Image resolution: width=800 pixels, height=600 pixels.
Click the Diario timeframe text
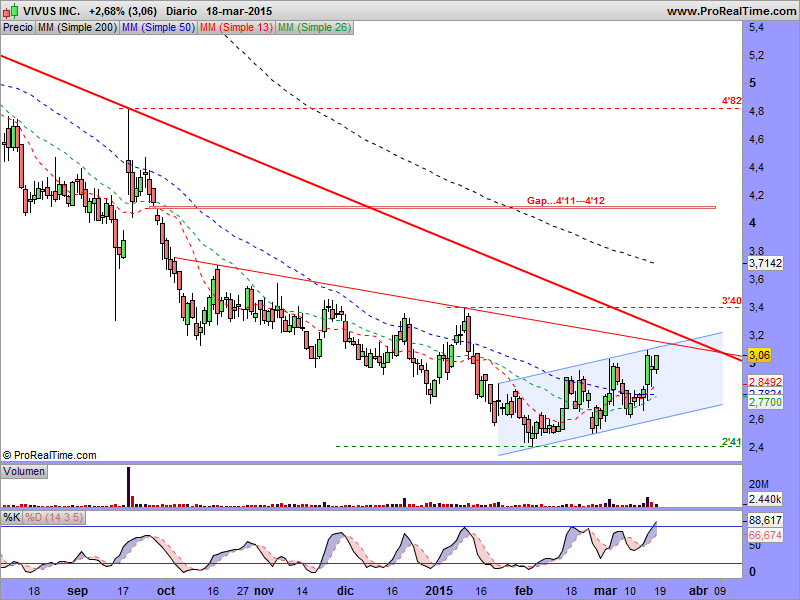coord(181,11)
